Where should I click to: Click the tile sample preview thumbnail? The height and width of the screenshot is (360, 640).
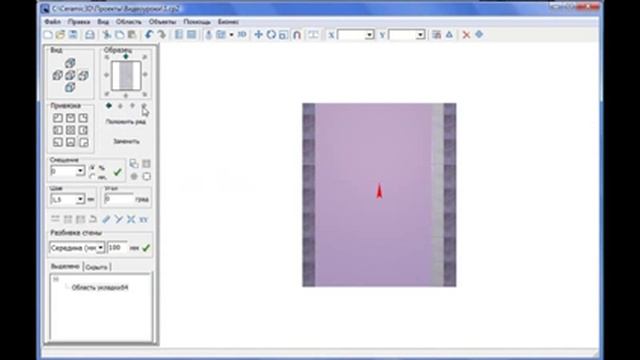[126, 76]
